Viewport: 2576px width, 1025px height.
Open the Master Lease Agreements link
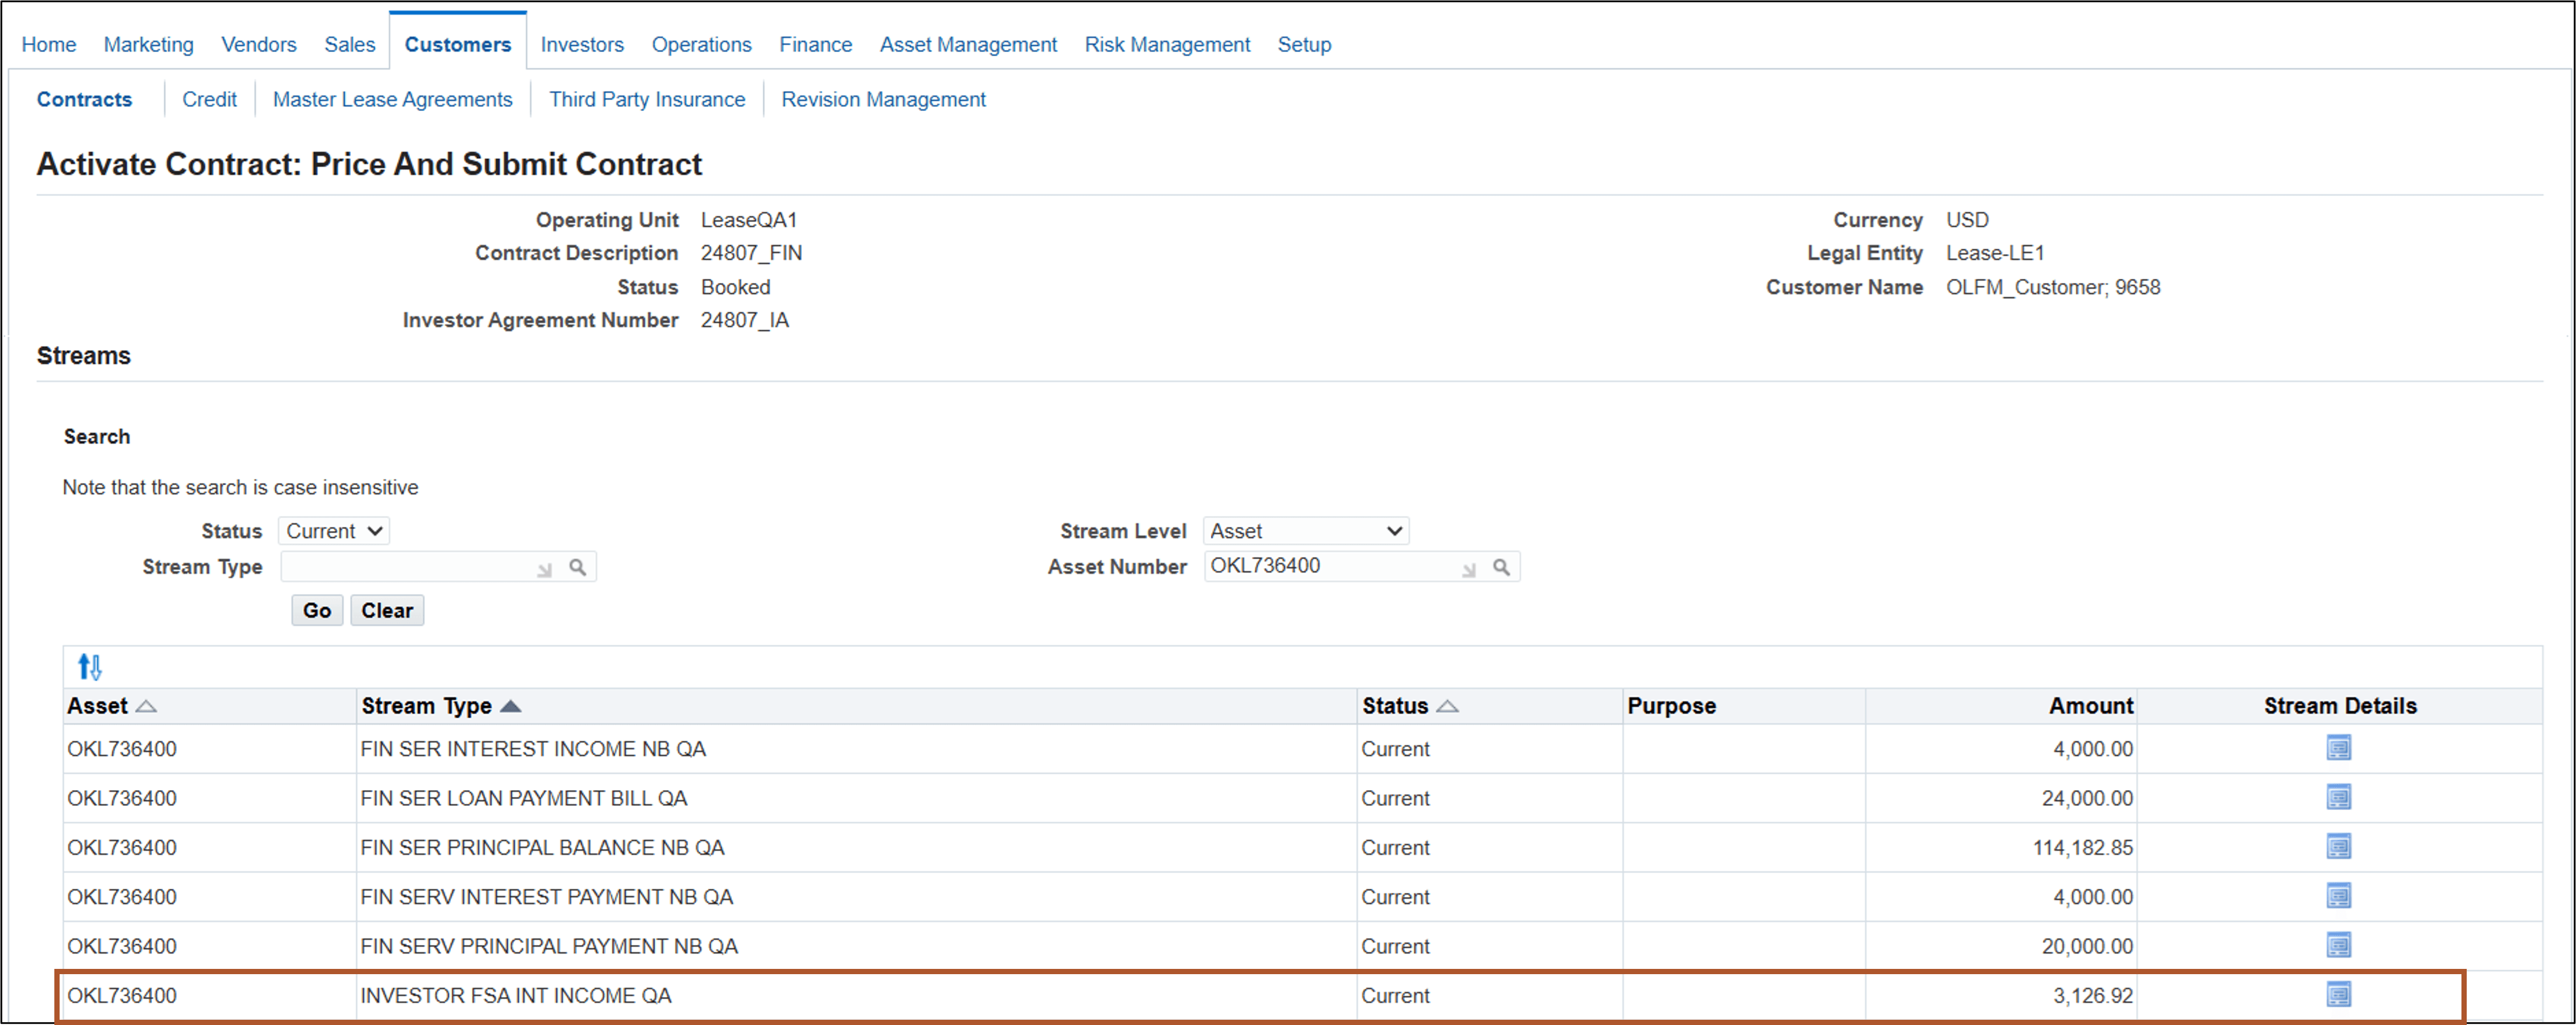(392, 99)
